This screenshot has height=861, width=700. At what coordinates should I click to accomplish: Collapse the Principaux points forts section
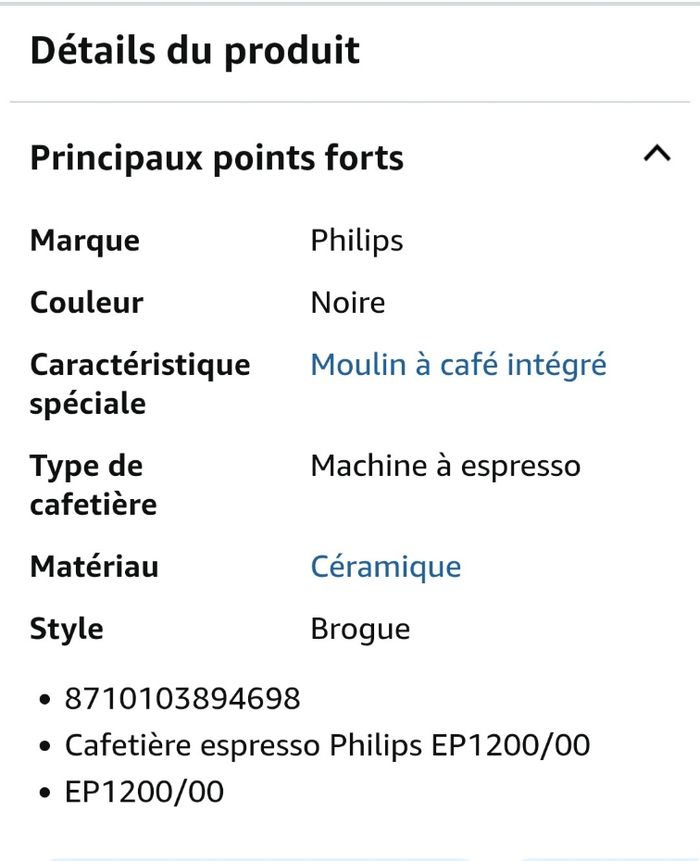coord(657,155)
